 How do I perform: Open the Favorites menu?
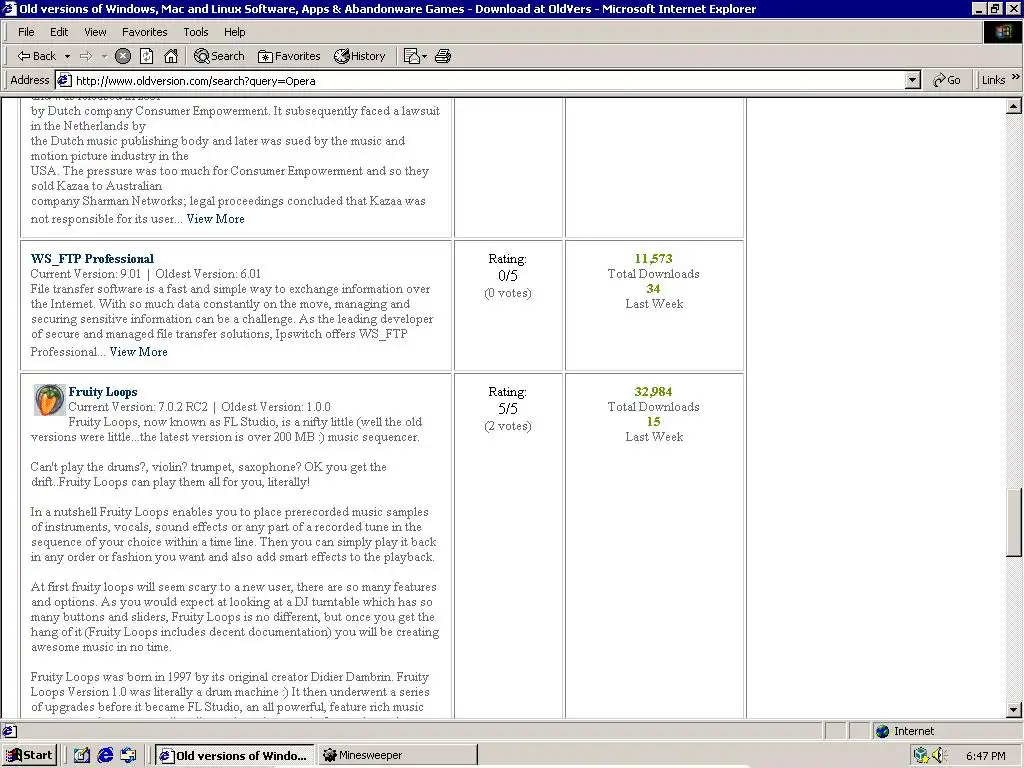tap(144, 32)
